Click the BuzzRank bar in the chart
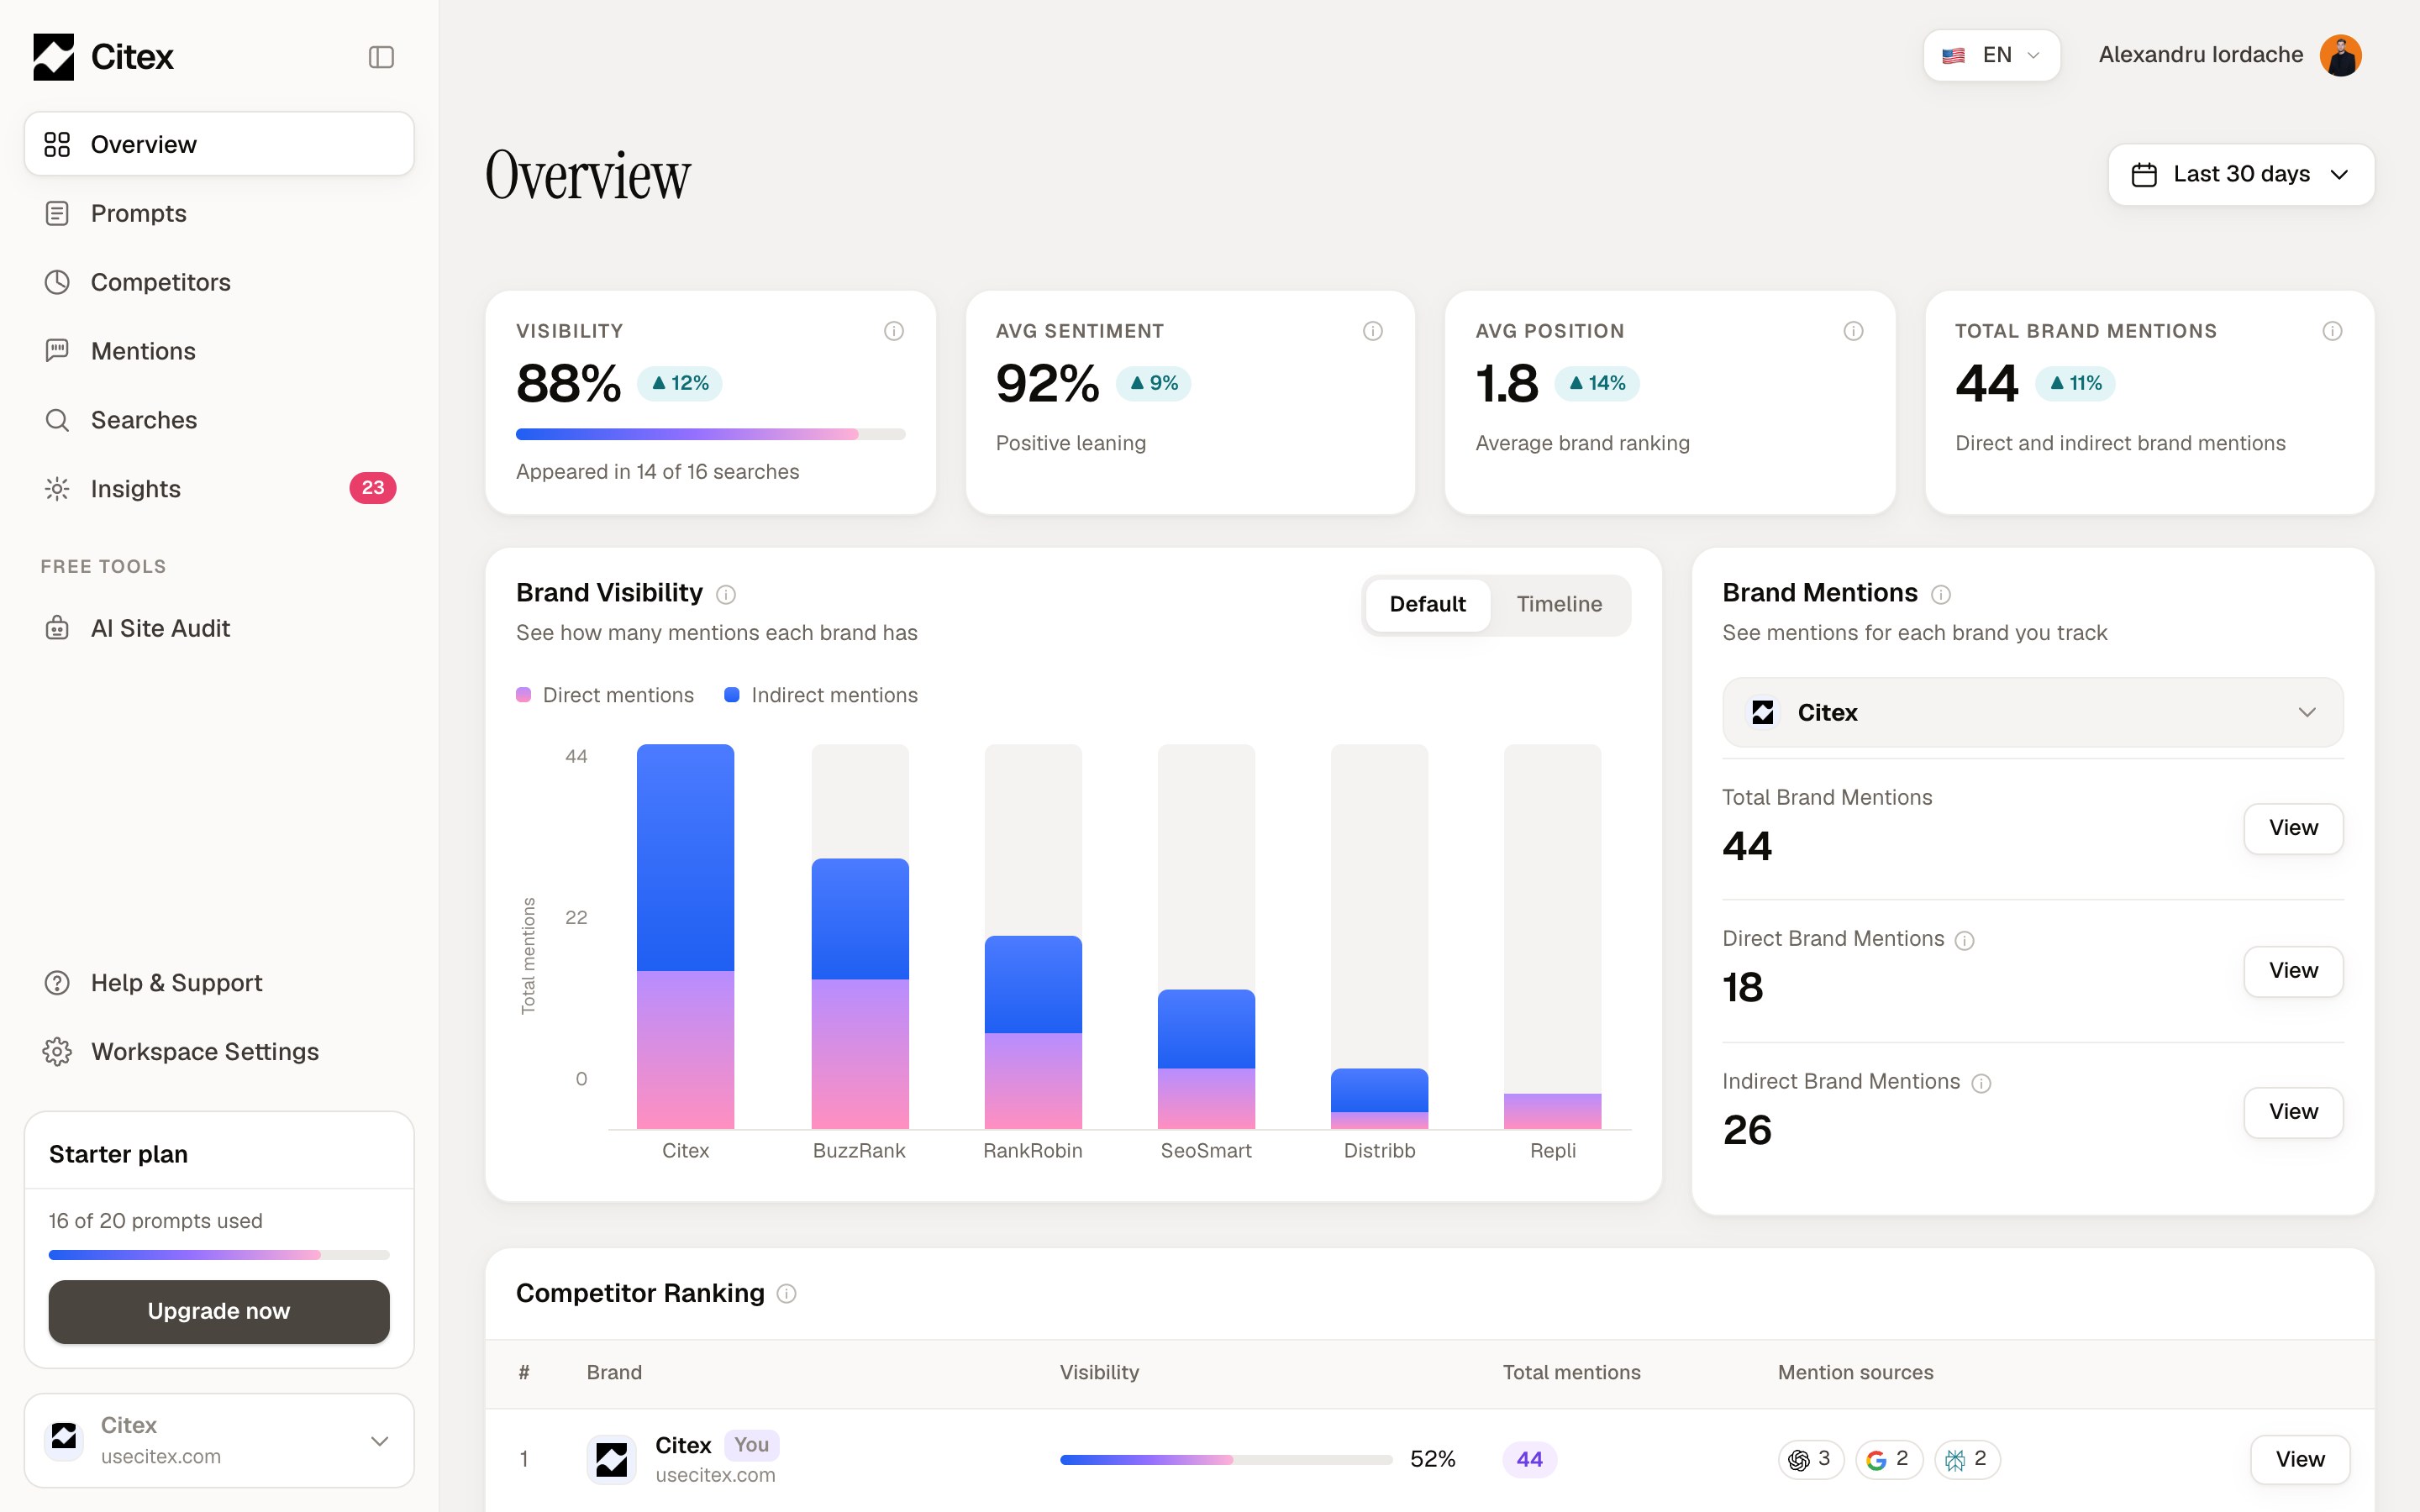This screenshot has width=2420, height=1512. point(860,994)
